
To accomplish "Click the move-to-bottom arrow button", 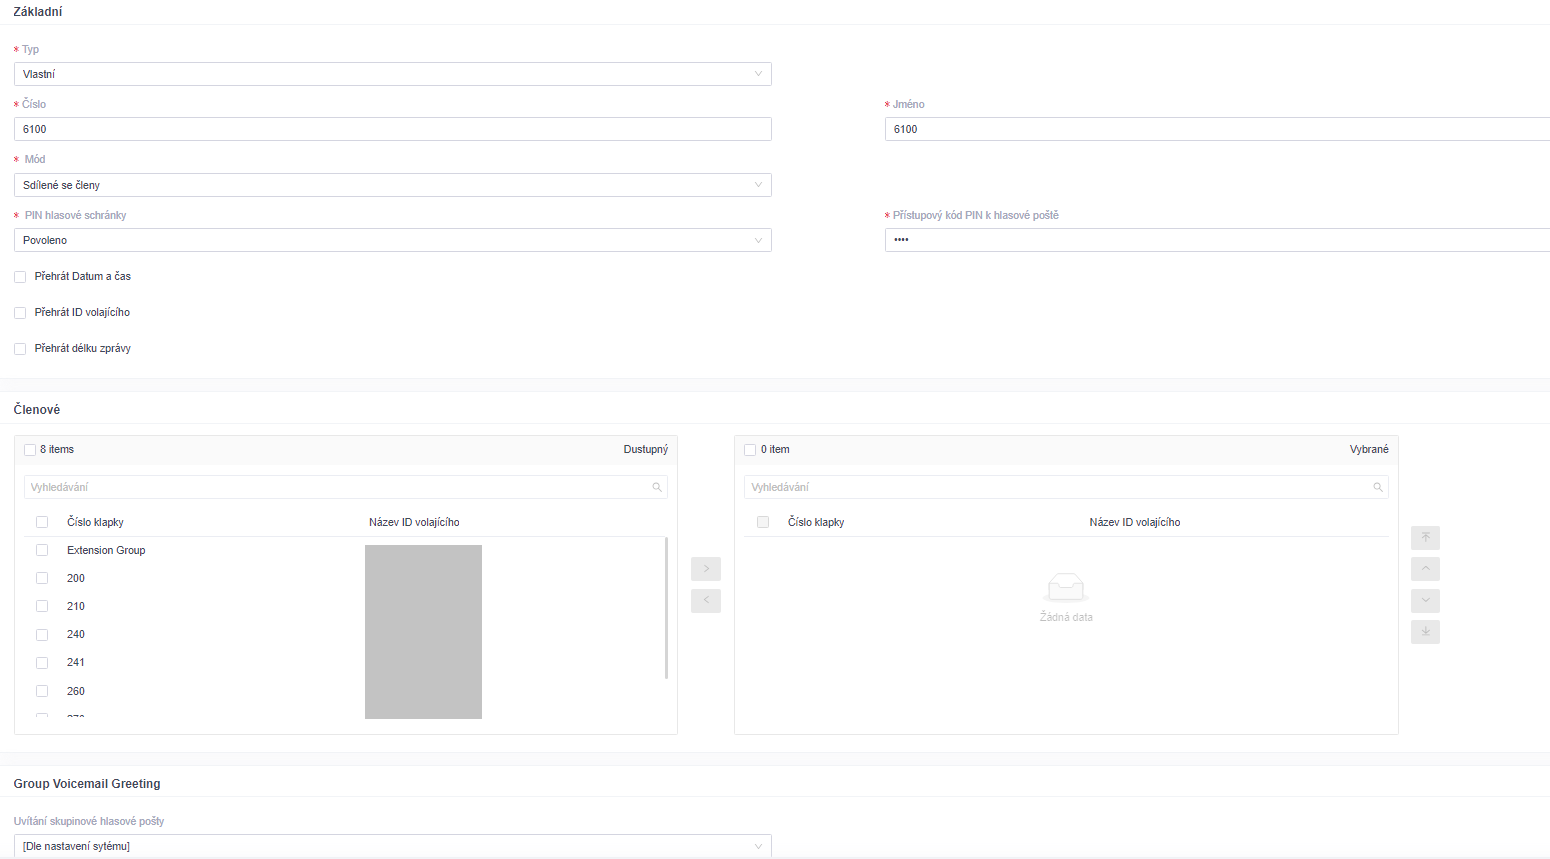I will pyautogui.click(x=1425, y=632).
